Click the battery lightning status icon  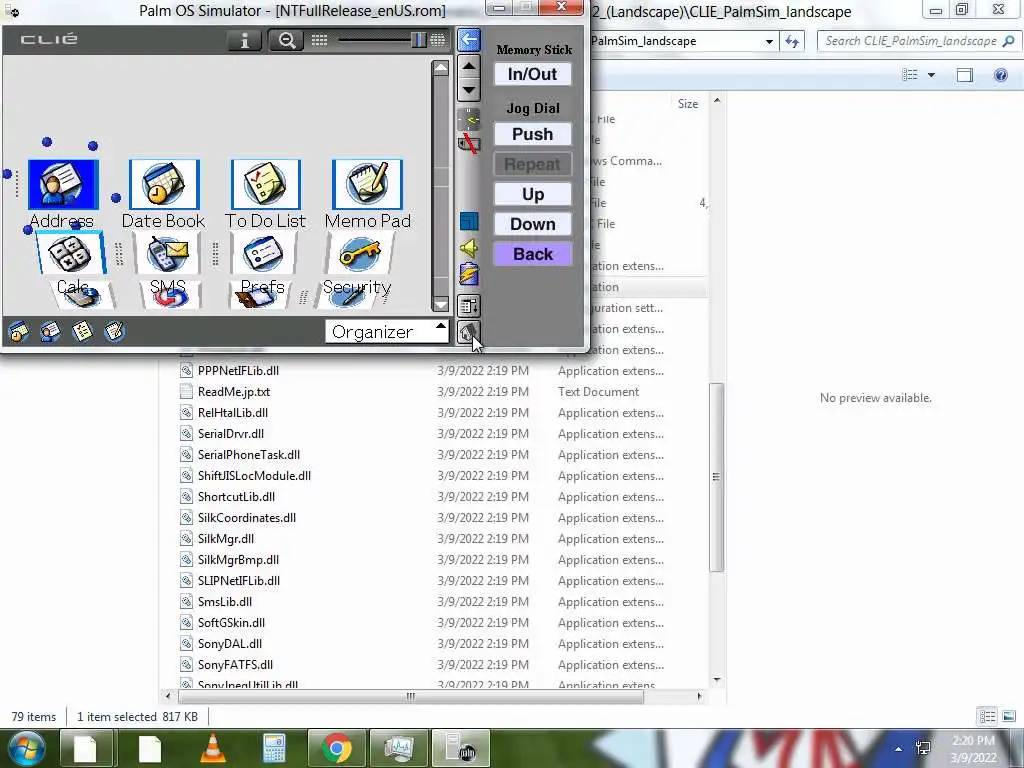pos(468,274)
